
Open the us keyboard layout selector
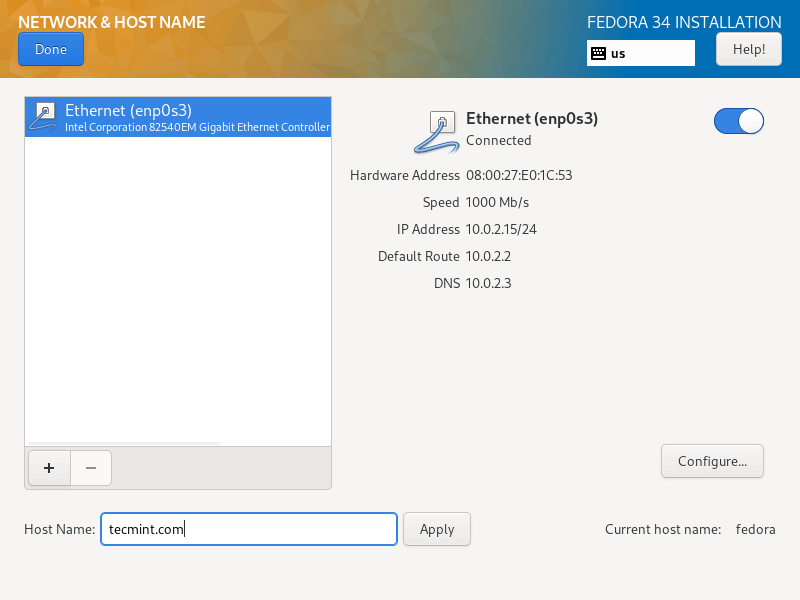click(641, 53)
